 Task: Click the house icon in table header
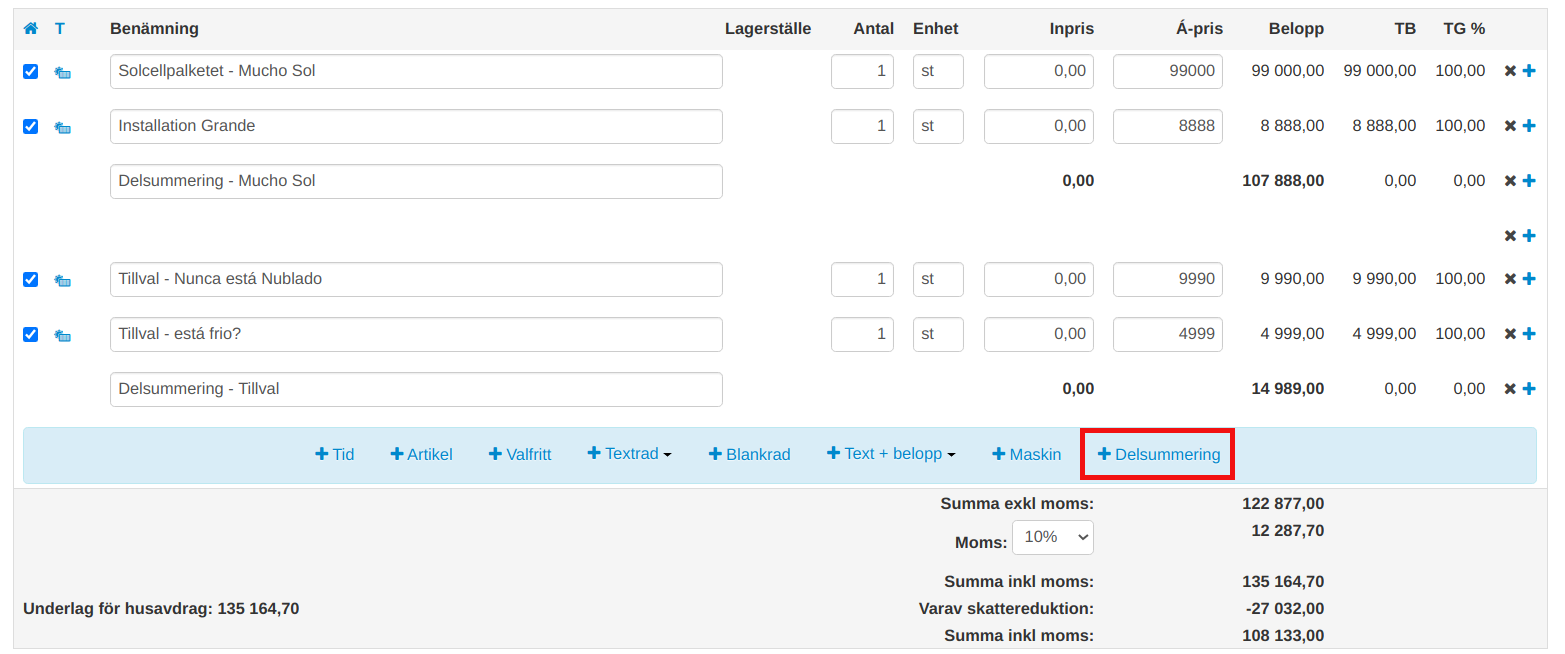coord(30,29)
